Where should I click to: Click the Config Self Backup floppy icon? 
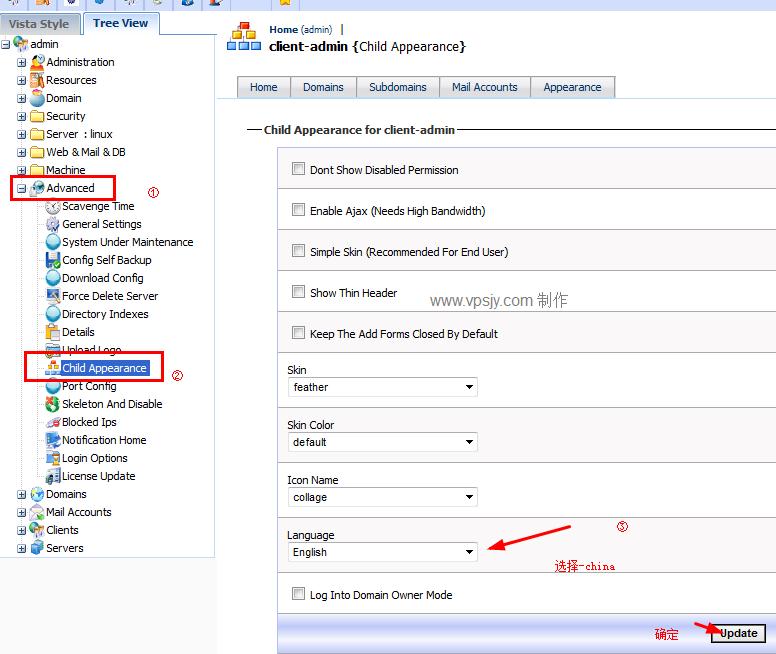53,260
